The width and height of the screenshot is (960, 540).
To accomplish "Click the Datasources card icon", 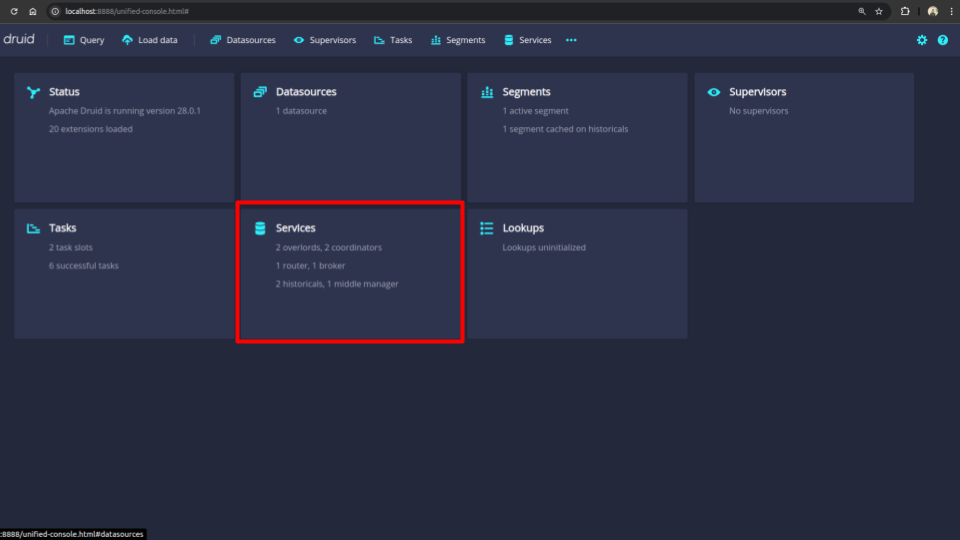I will coord(261,92).
